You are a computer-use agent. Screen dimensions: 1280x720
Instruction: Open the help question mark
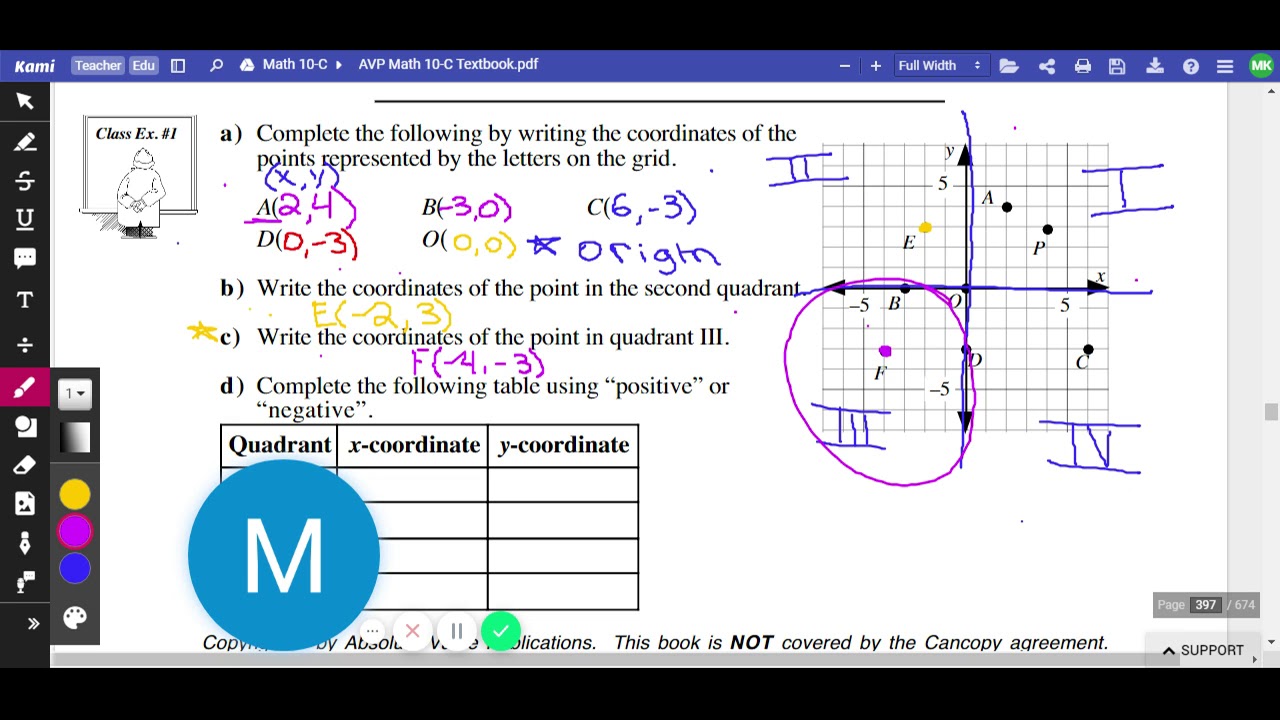point(1191,66)
